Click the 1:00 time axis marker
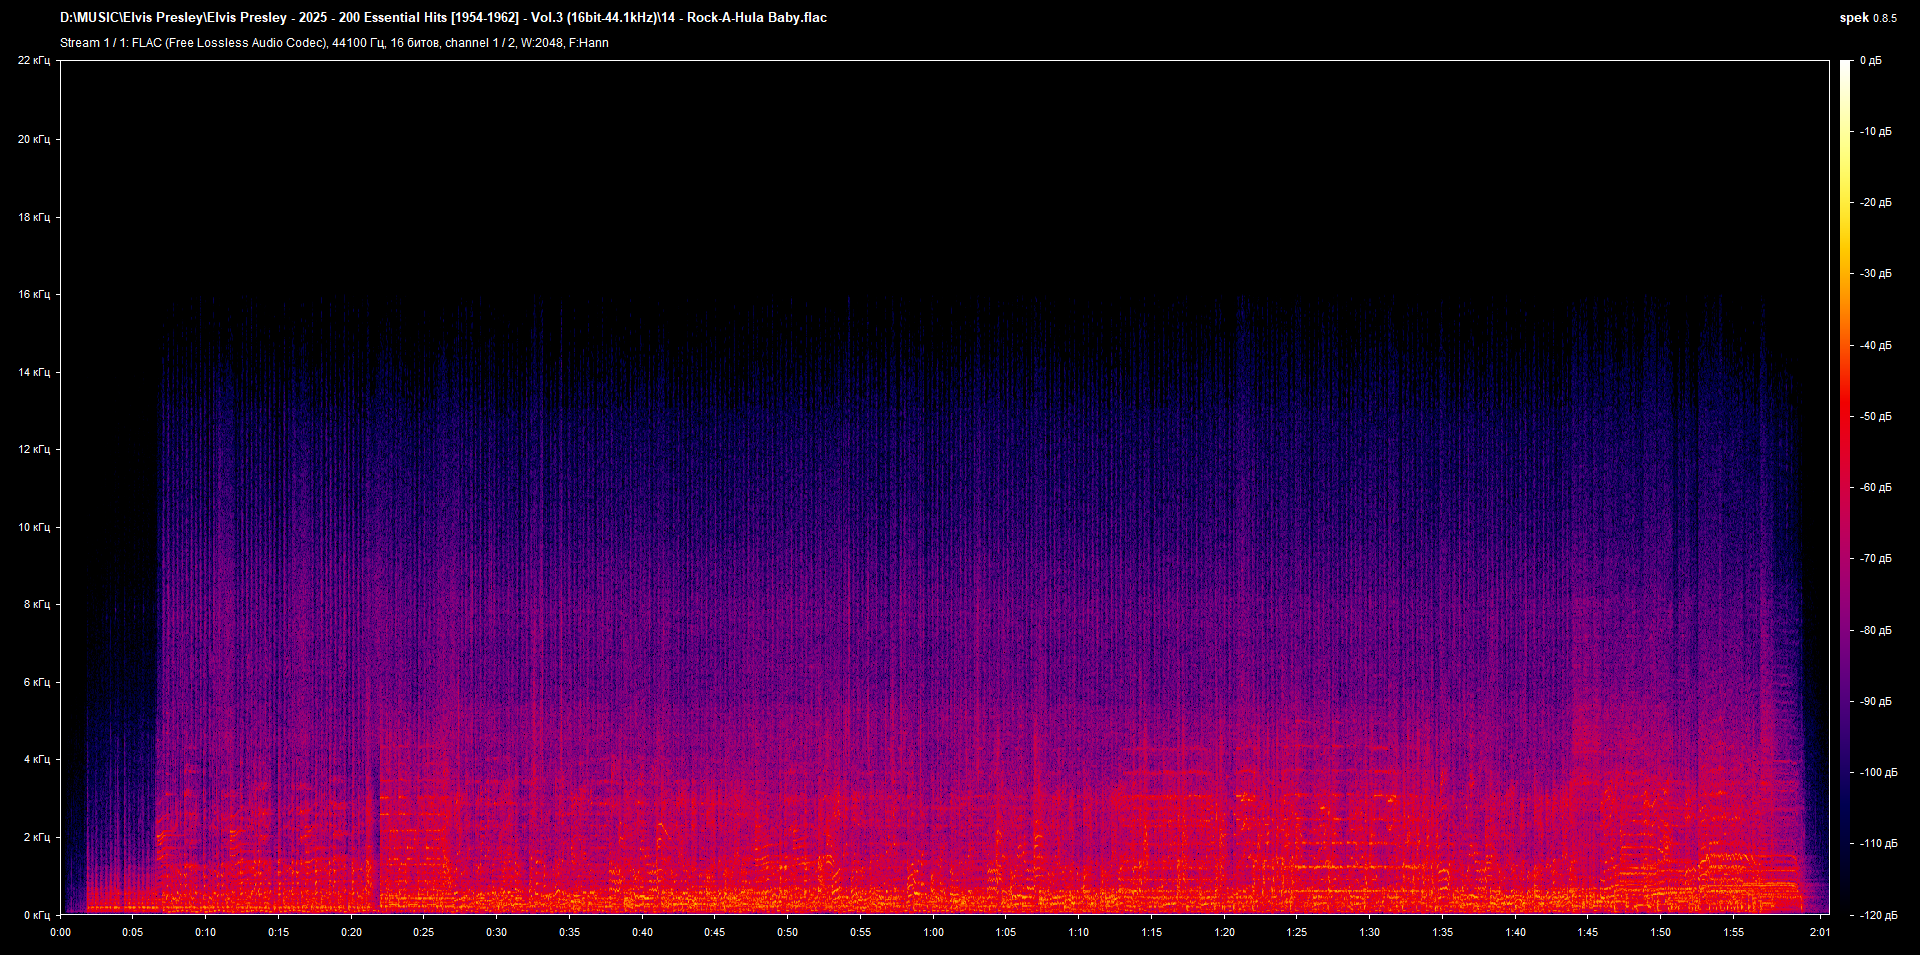Viewport: 1920px width, 955px height. click(932, 932)
